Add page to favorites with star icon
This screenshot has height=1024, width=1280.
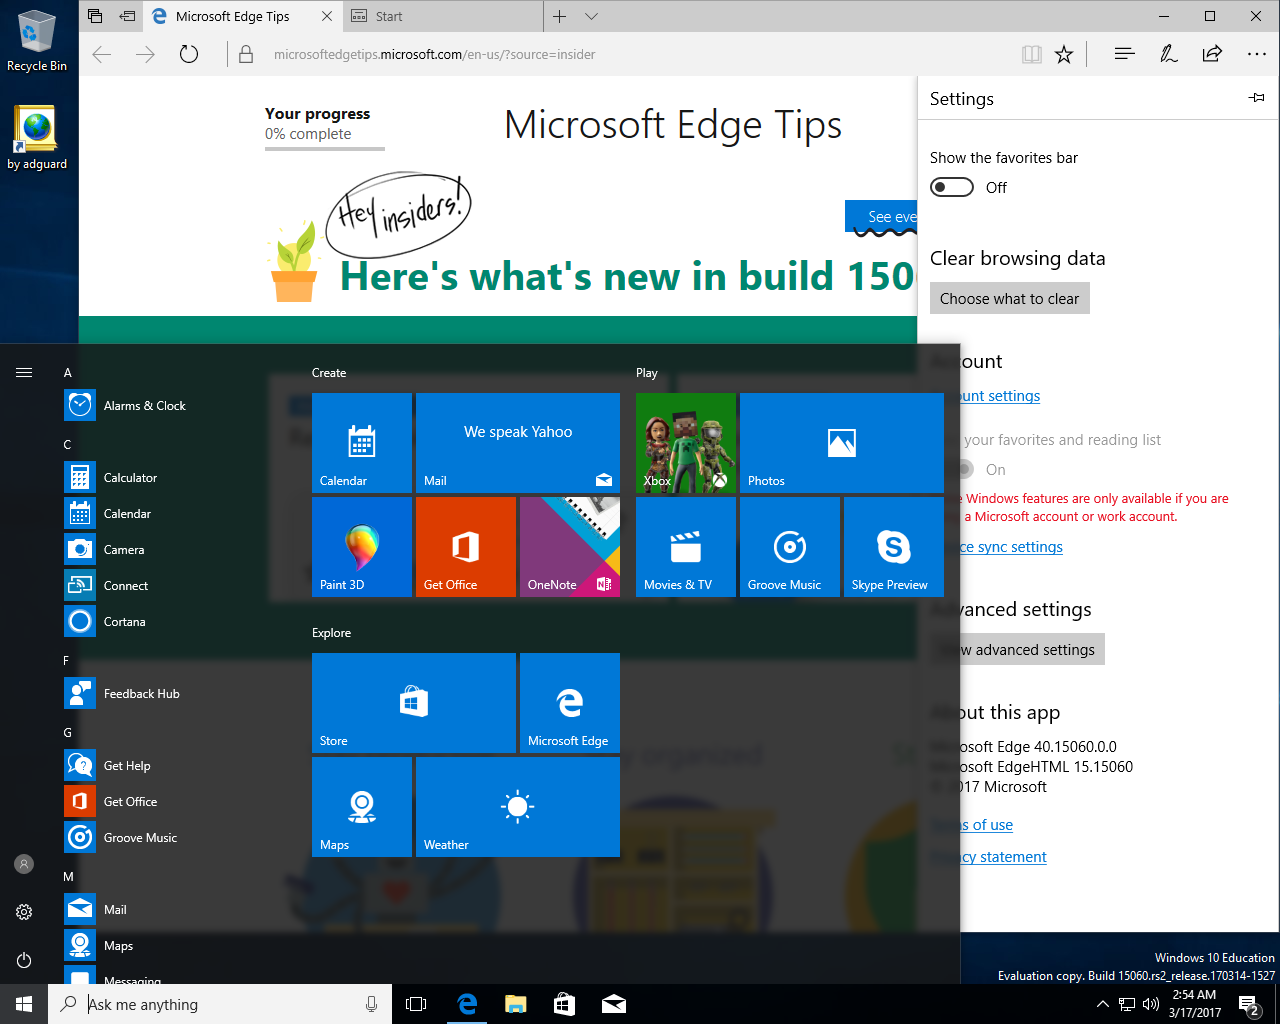coord(1064,54)
